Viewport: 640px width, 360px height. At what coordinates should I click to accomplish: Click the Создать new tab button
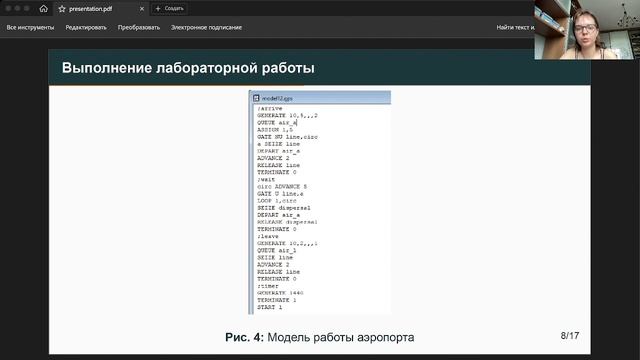169,9
